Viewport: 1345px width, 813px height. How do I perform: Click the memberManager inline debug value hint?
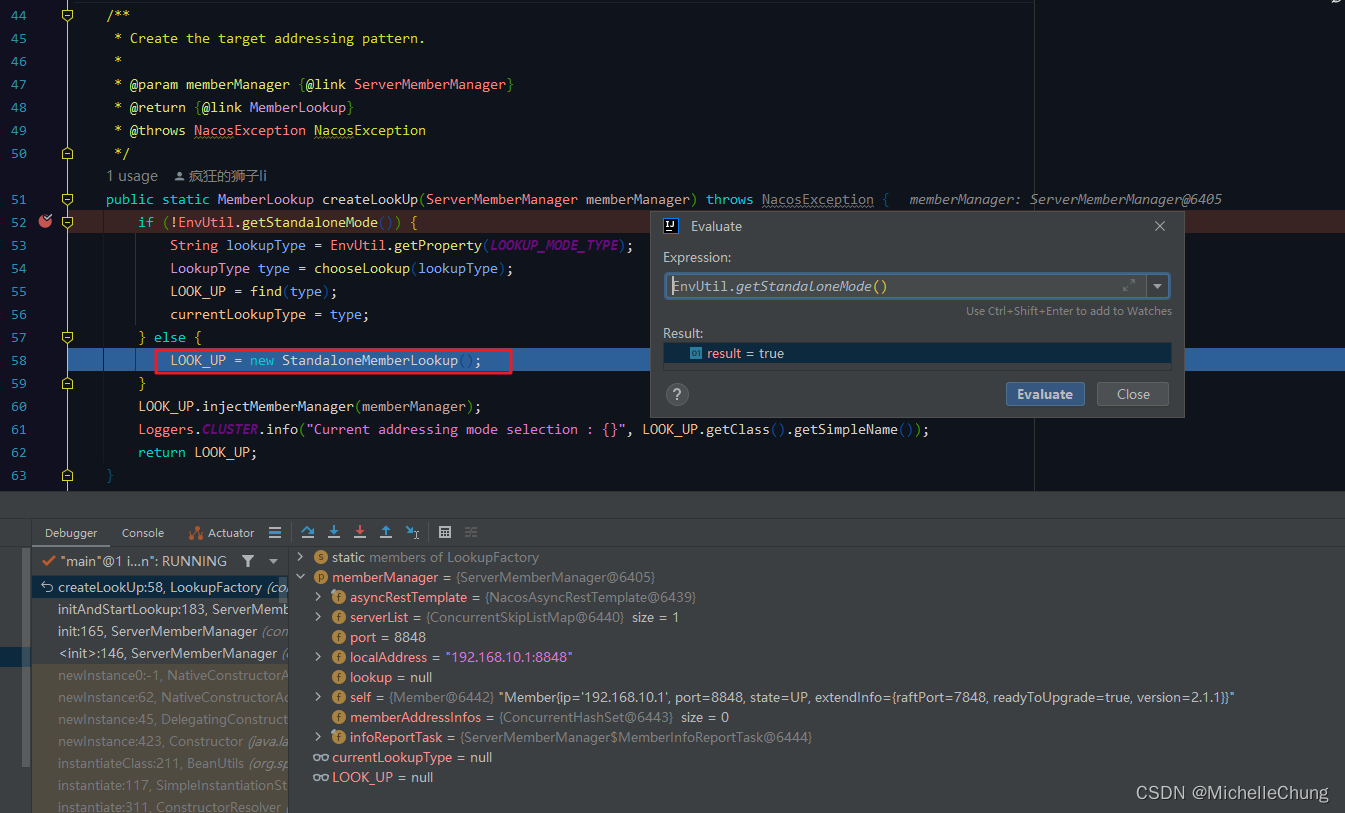coord(1065,199)
